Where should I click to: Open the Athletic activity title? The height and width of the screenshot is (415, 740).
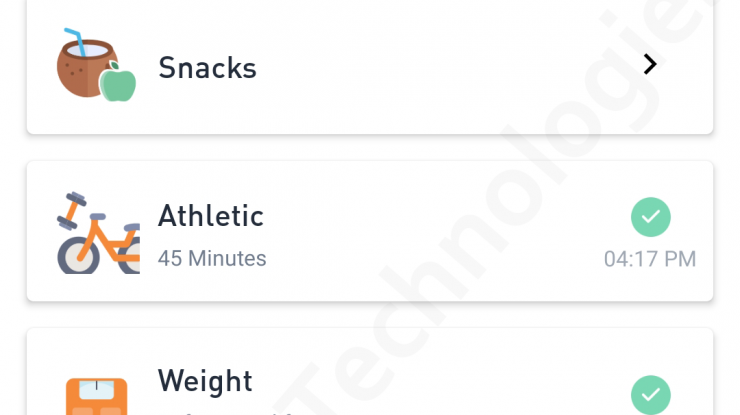210,216
